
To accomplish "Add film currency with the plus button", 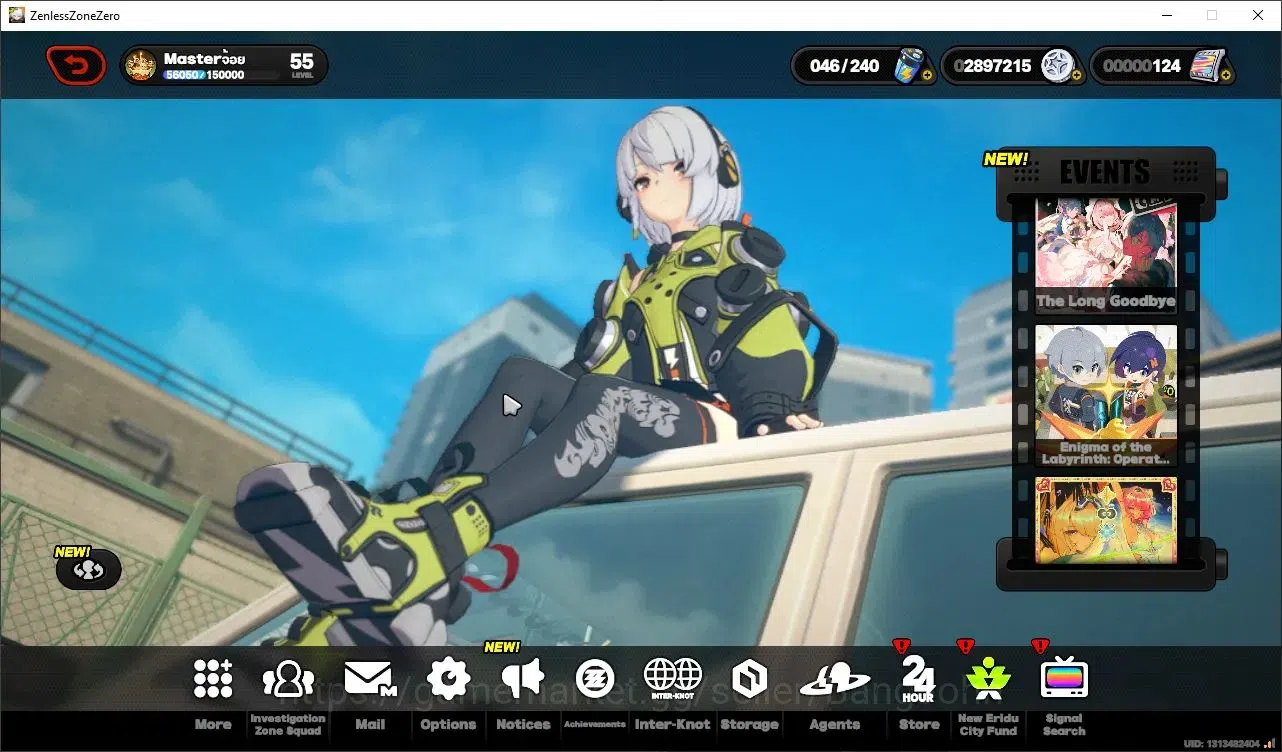I will (x=1226, y=75).
